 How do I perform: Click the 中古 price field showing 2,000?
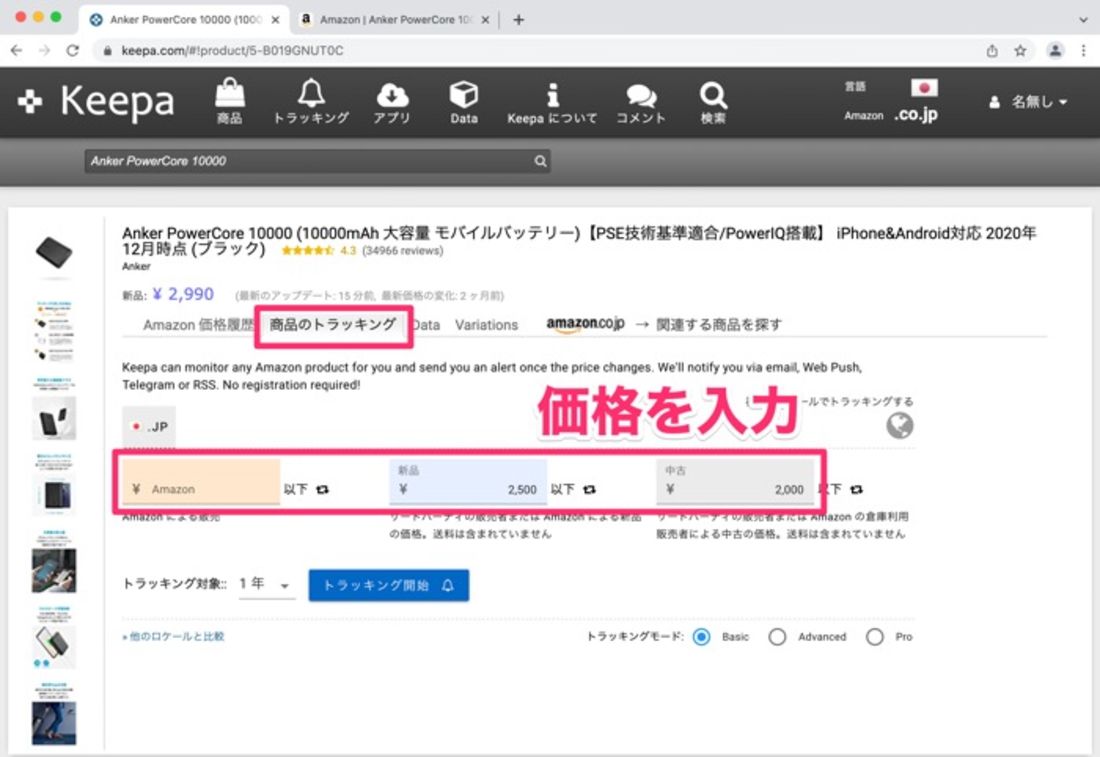[735, 481]
